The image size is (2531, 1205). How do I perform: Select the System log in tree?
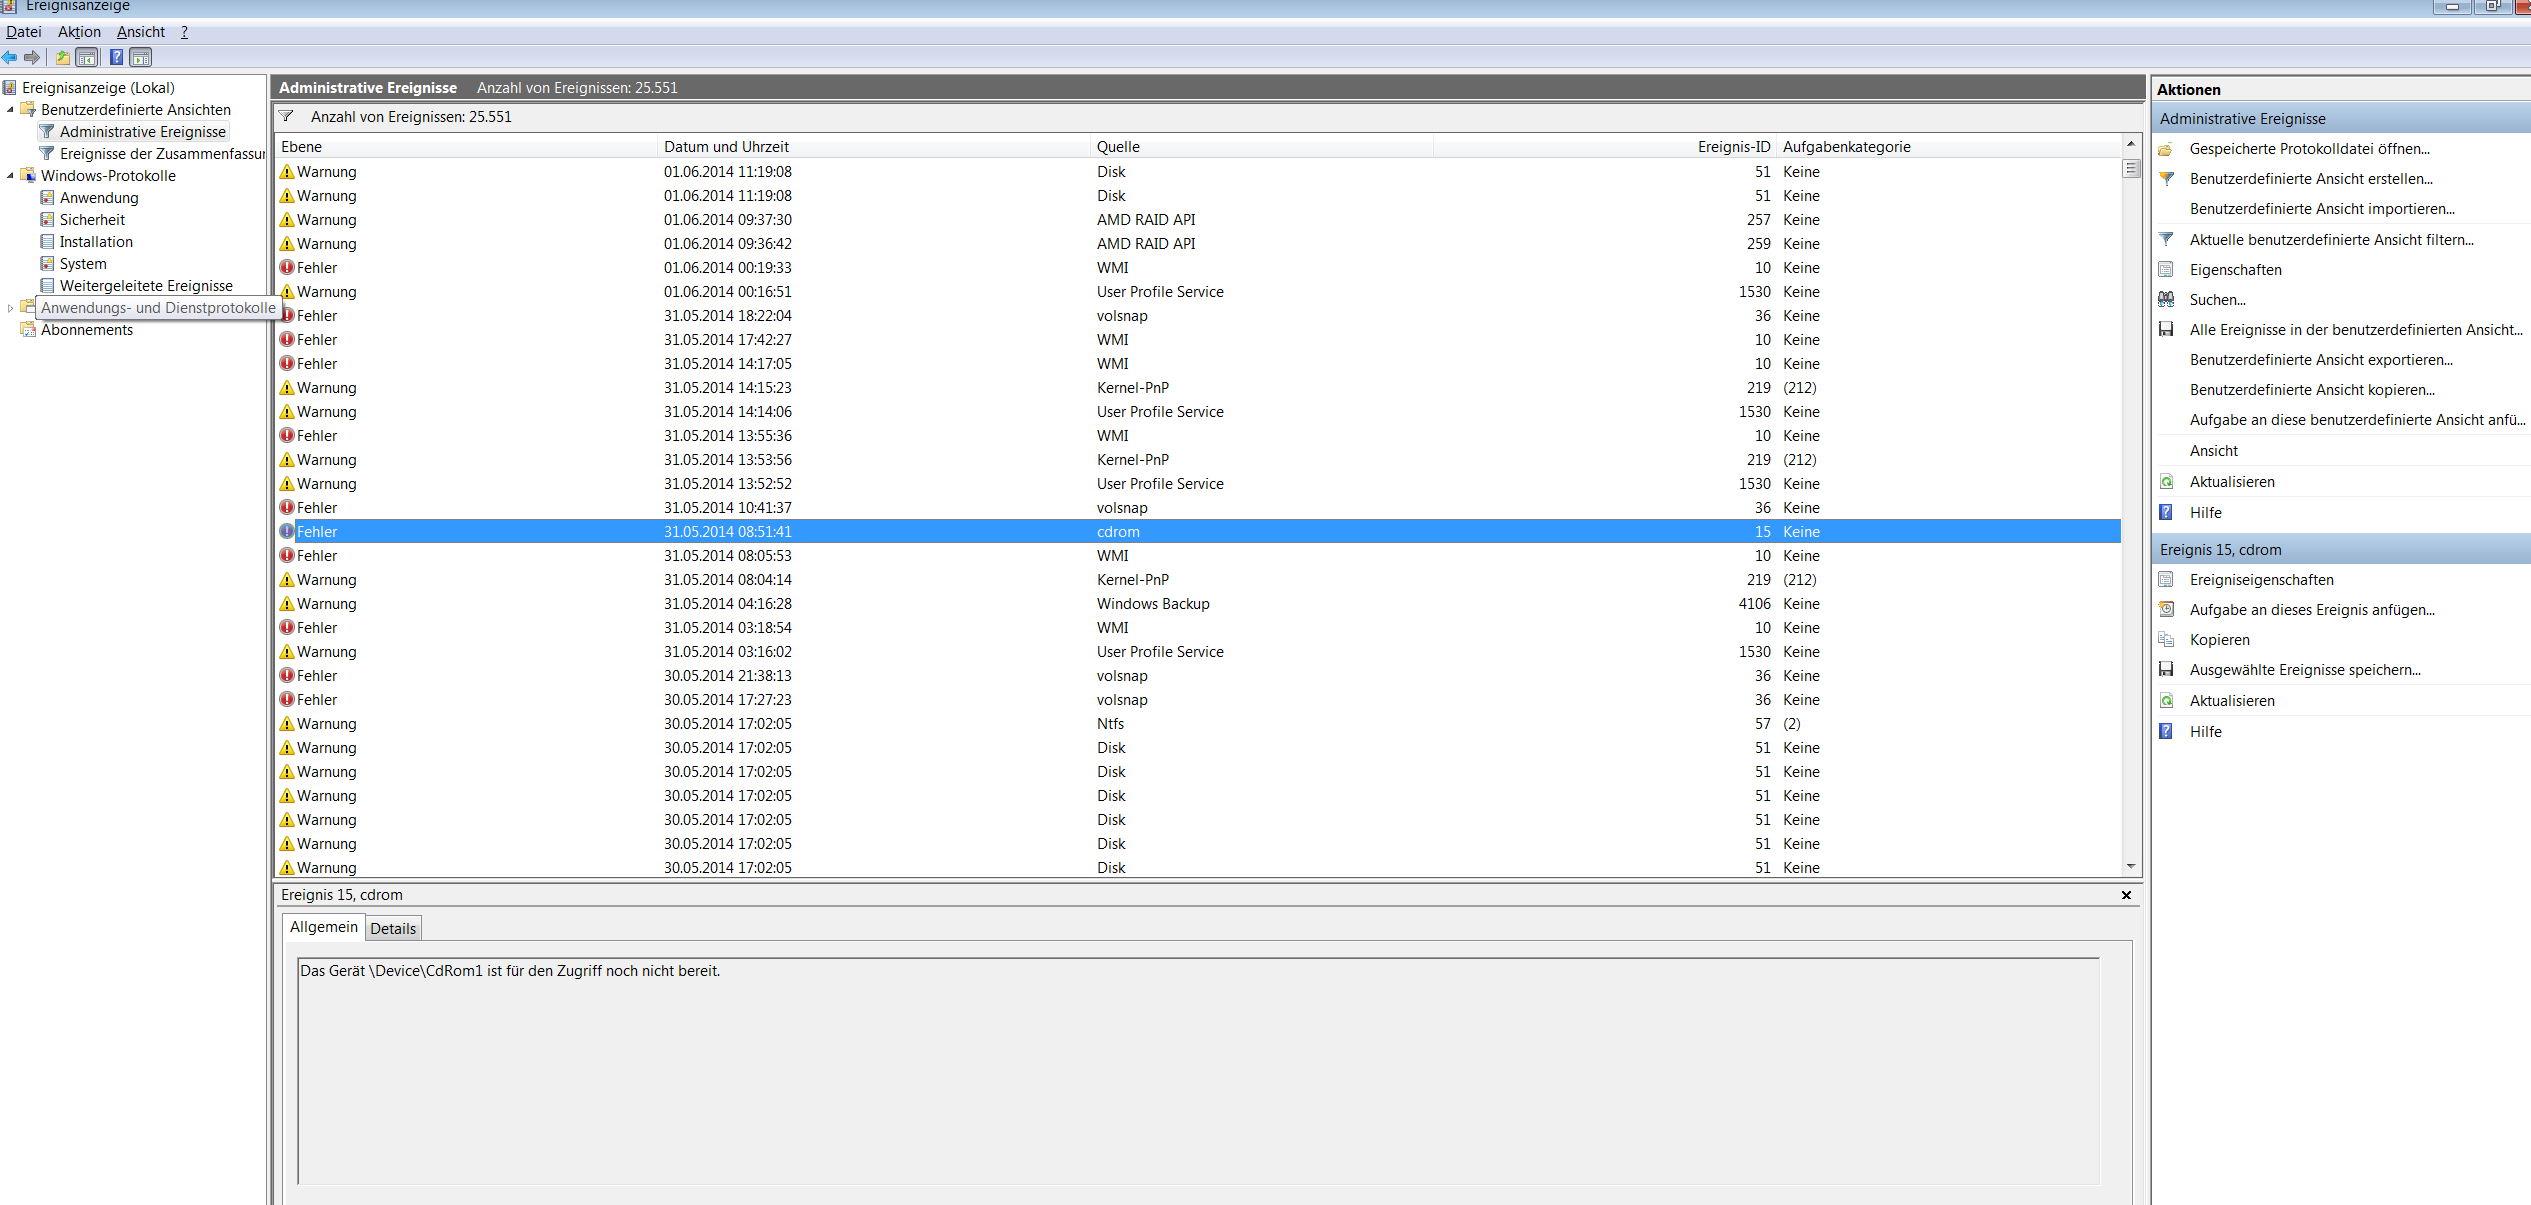[83, 264]
